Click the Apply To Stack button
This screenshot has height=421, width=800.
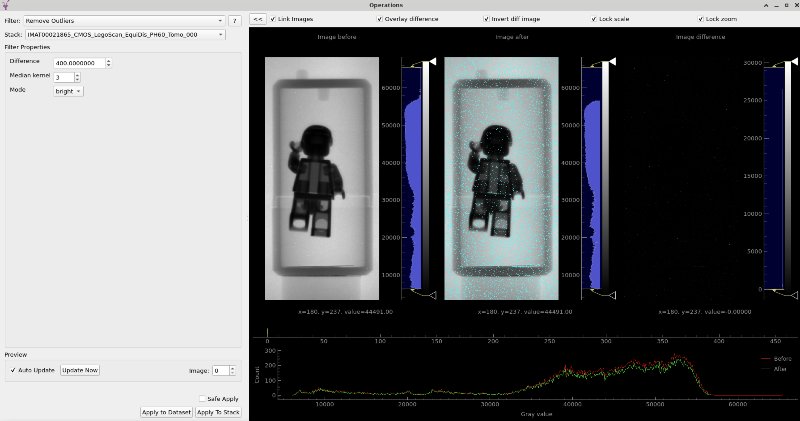218,412
